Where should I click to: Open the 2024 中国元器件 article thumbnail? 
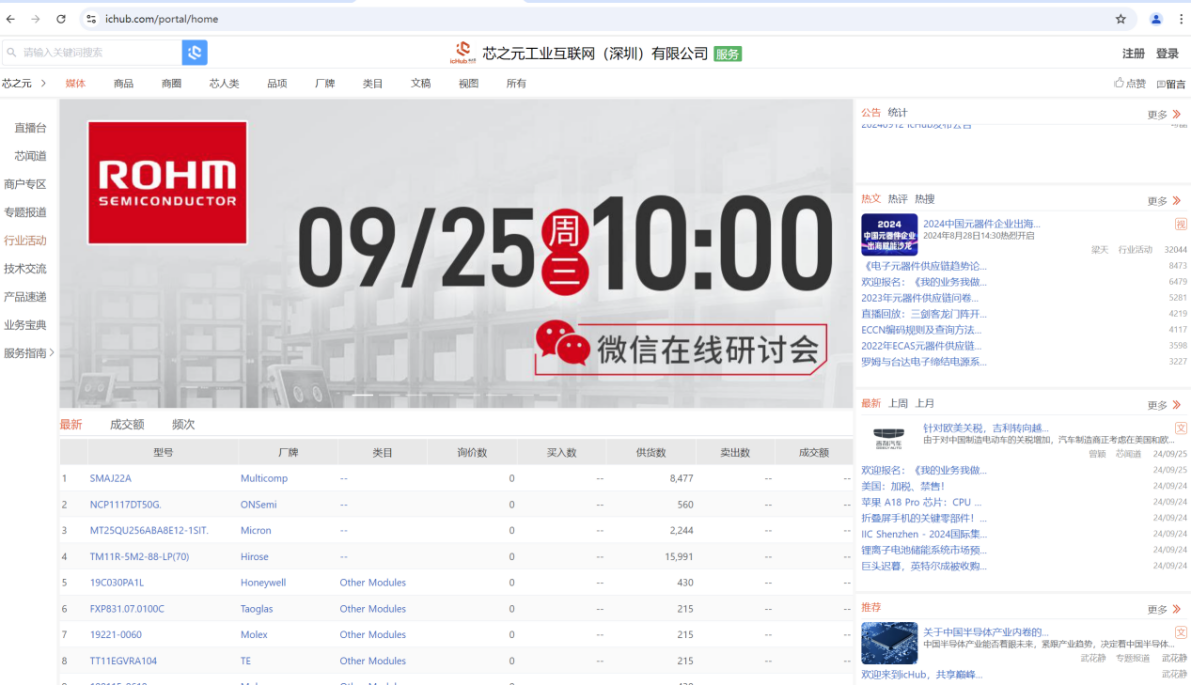tap(889, 235)
